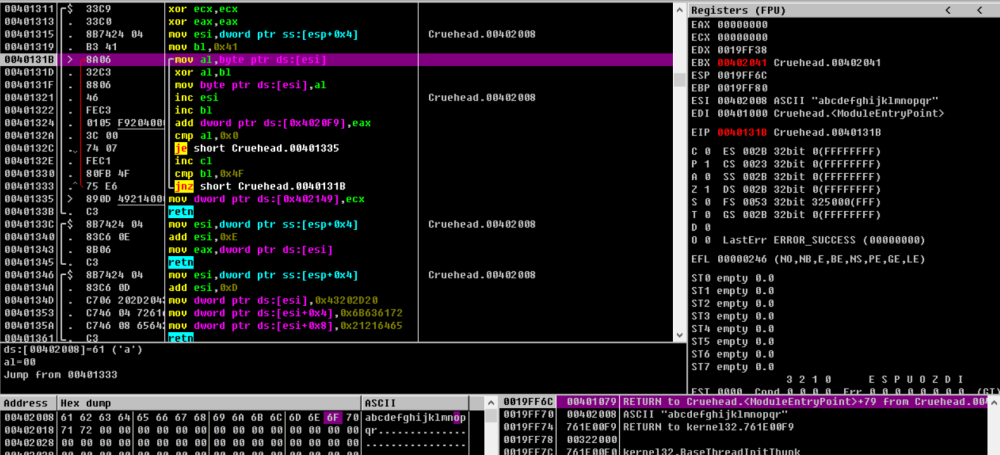Screen dimensions: 1000x455
Task: Select the 'add esi,0xE' instruction
Action: (337, 237)
